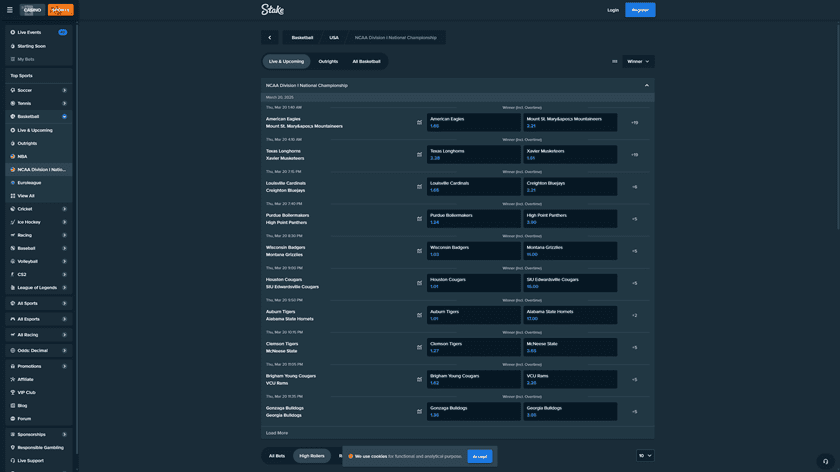840x472 pixels.
Task: Click the layout view icon beside Winner
Action: (614, 62)
